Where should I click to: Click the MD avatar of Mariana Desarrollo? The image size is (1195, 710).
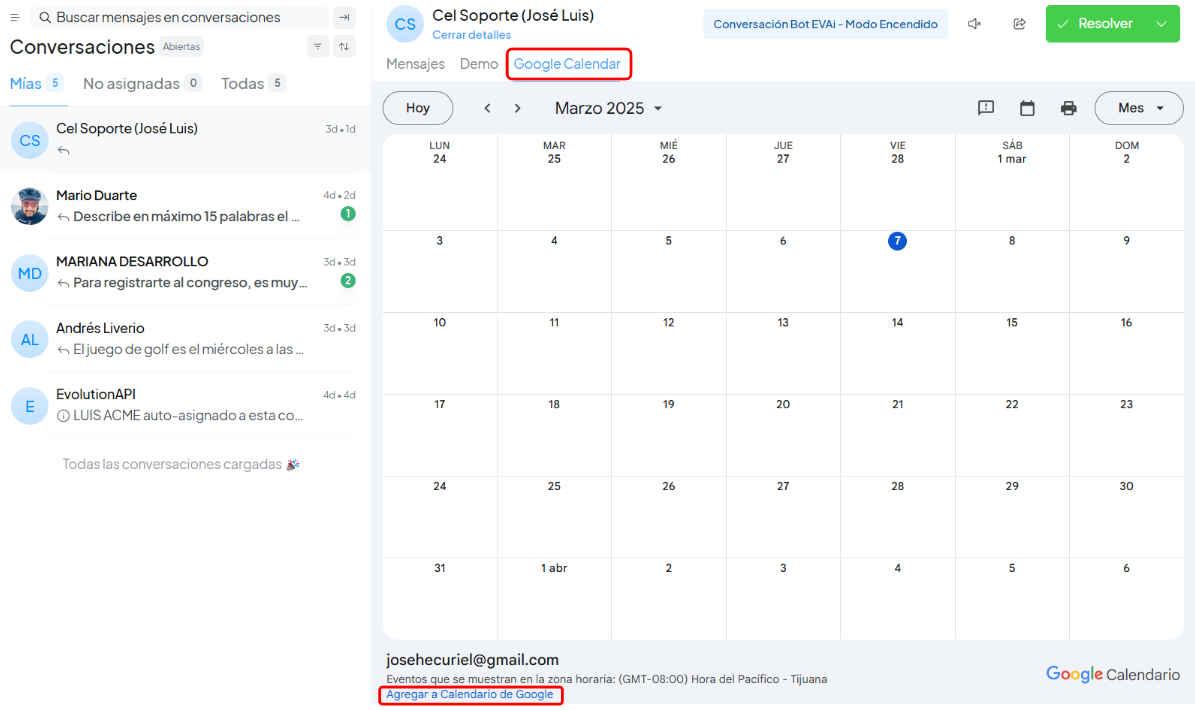click(x=30, y=273)
